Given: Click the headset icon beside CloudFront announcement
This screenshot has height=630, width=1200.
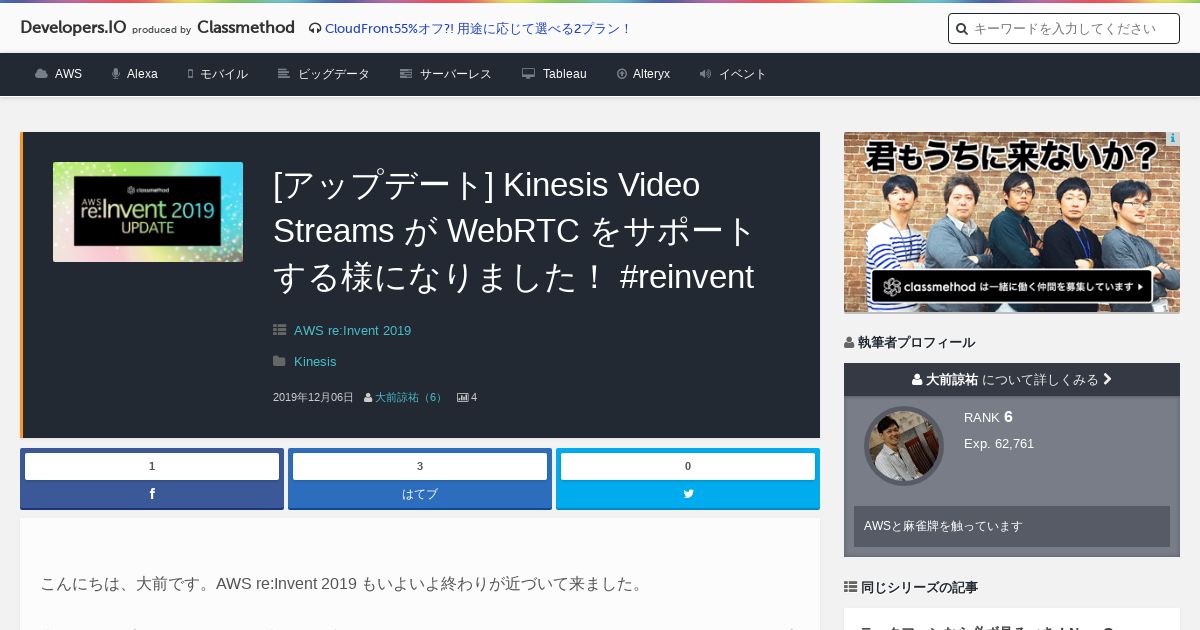Looking at the screenshot, I should (x=315, y=29).
